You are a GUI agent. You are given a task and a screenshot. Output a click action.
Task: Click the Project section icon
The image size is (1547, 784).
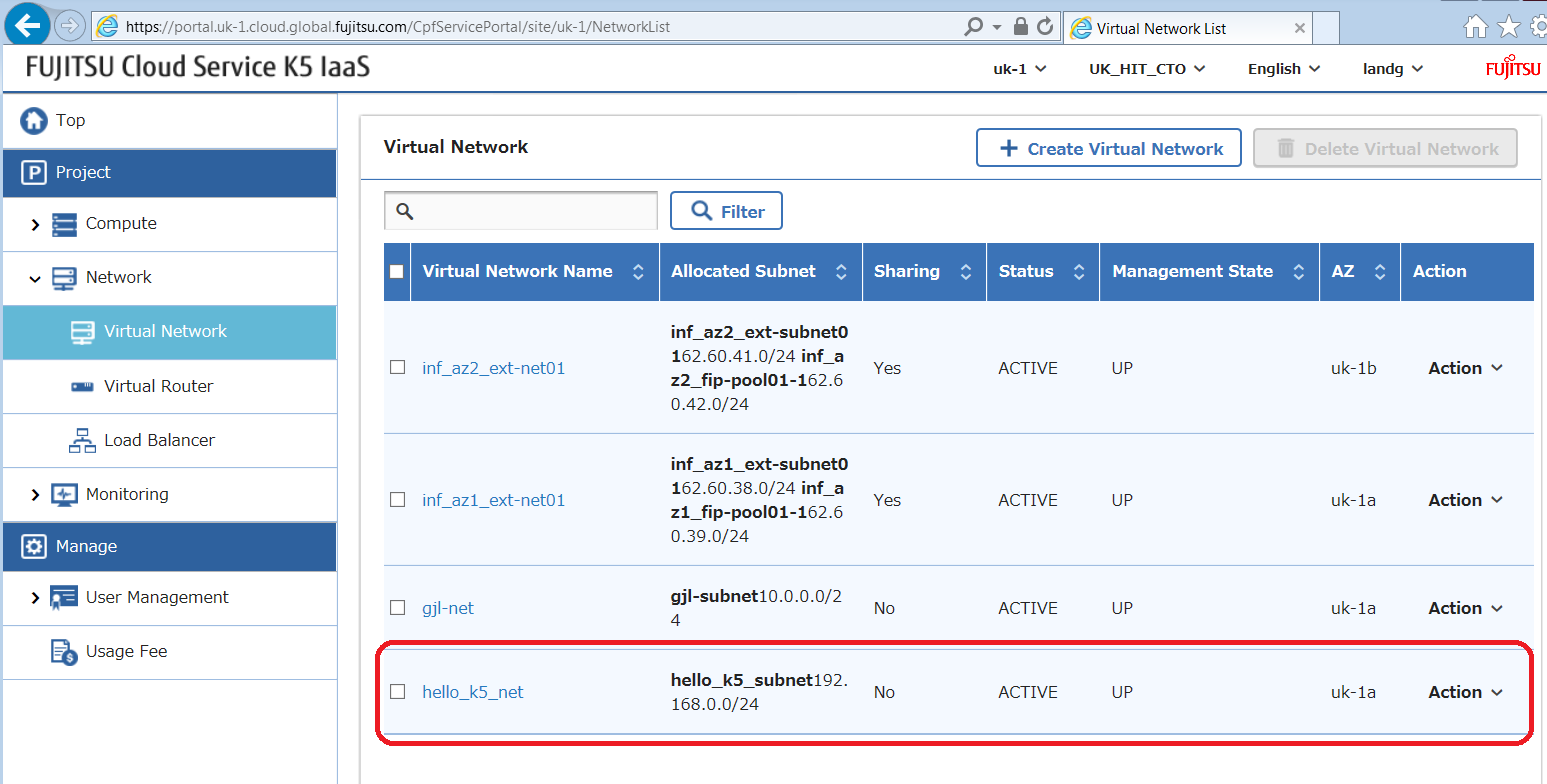point(34,172)
